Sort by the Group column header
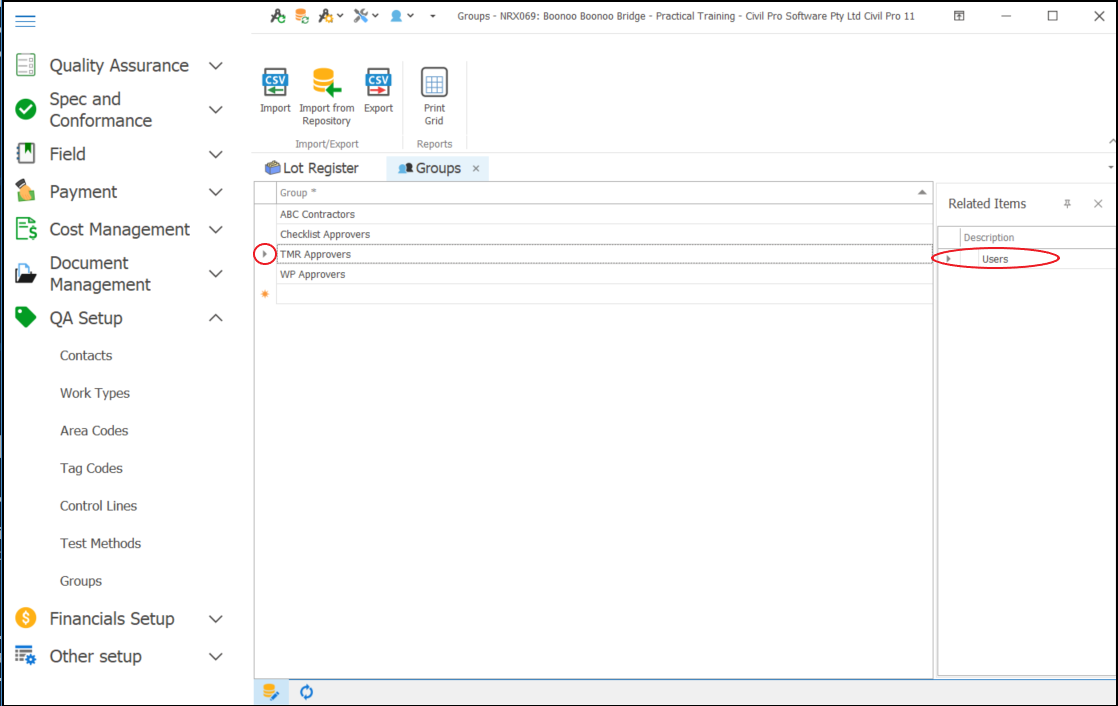Screen dimensions: 1118x706 click(x=600, y=192)
